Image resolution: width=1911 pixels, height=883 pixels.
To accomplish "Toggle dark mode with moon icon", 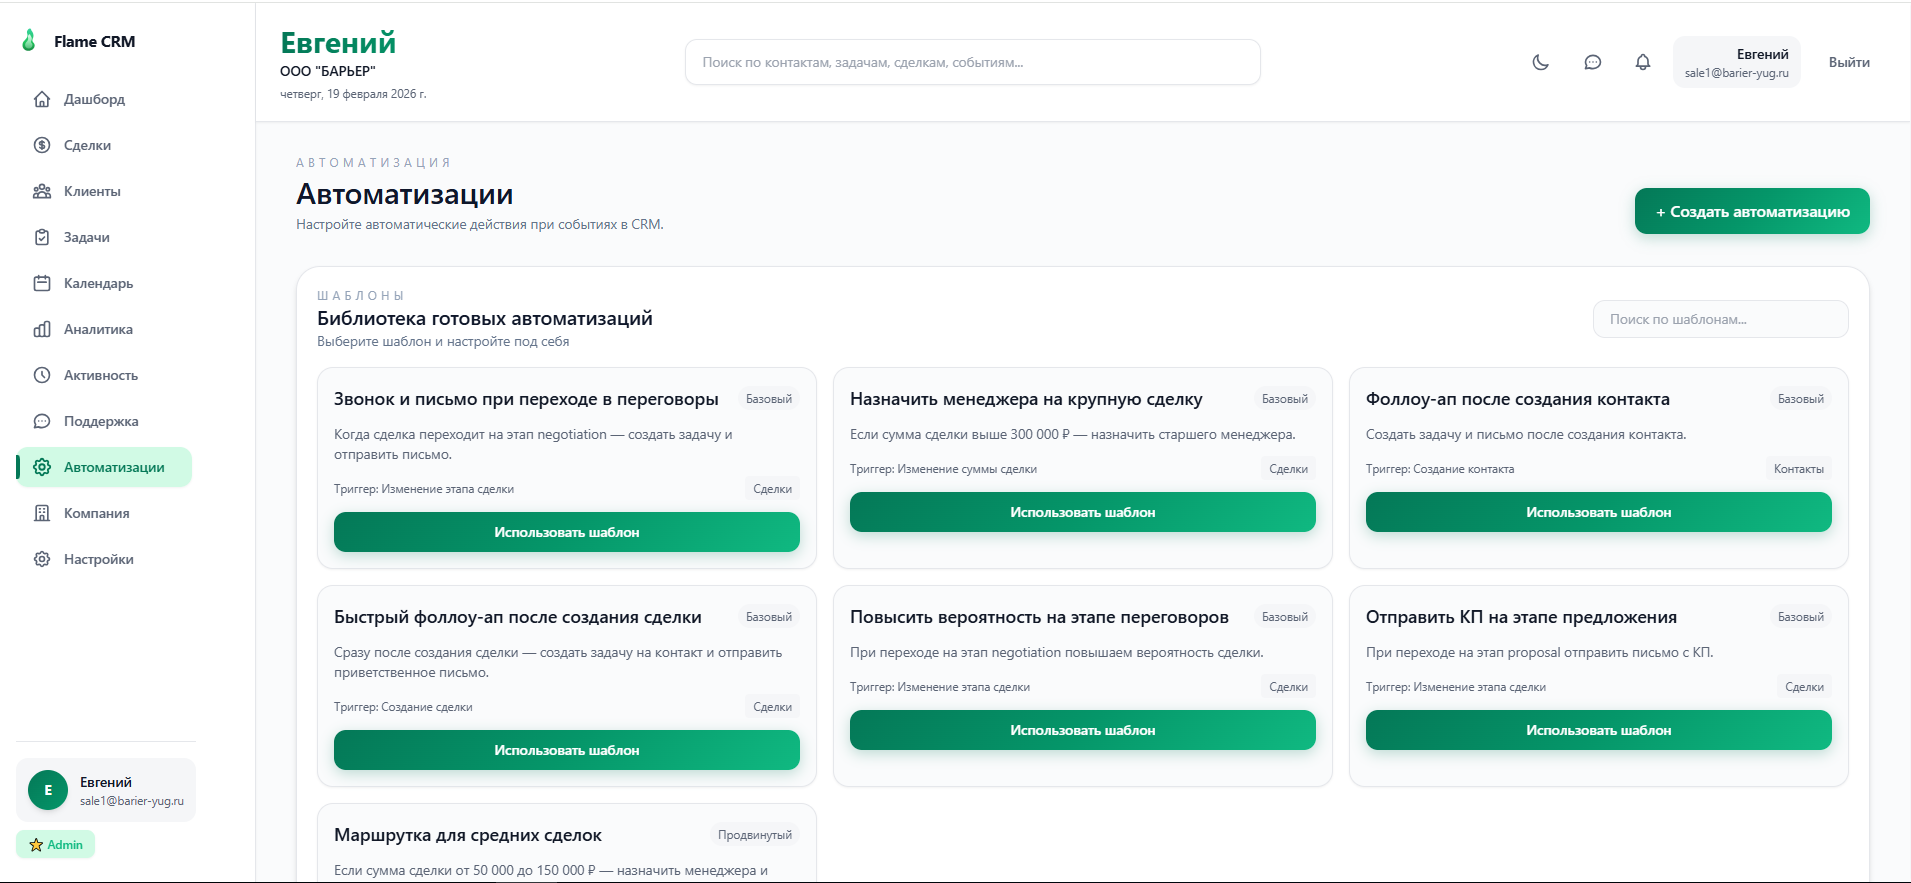I will click(x=1541, y=62).
